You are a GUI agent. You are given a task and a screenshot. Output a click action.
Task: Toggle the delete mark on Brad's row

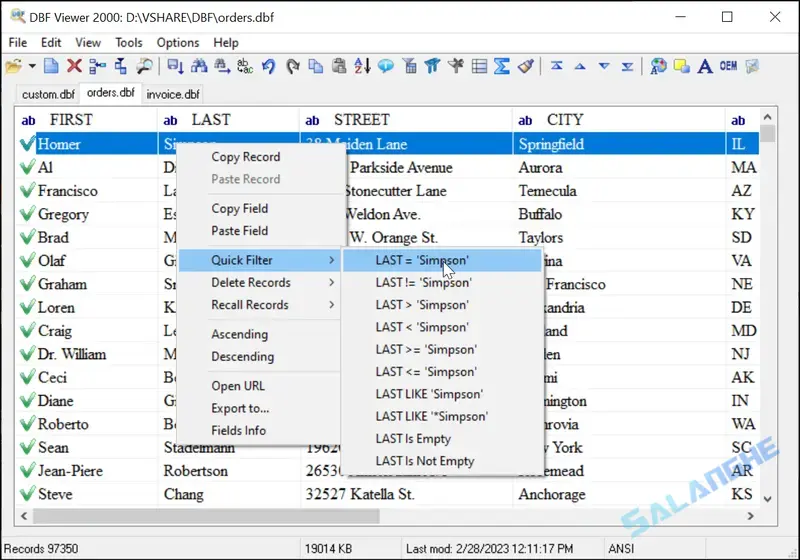(27, 237)
